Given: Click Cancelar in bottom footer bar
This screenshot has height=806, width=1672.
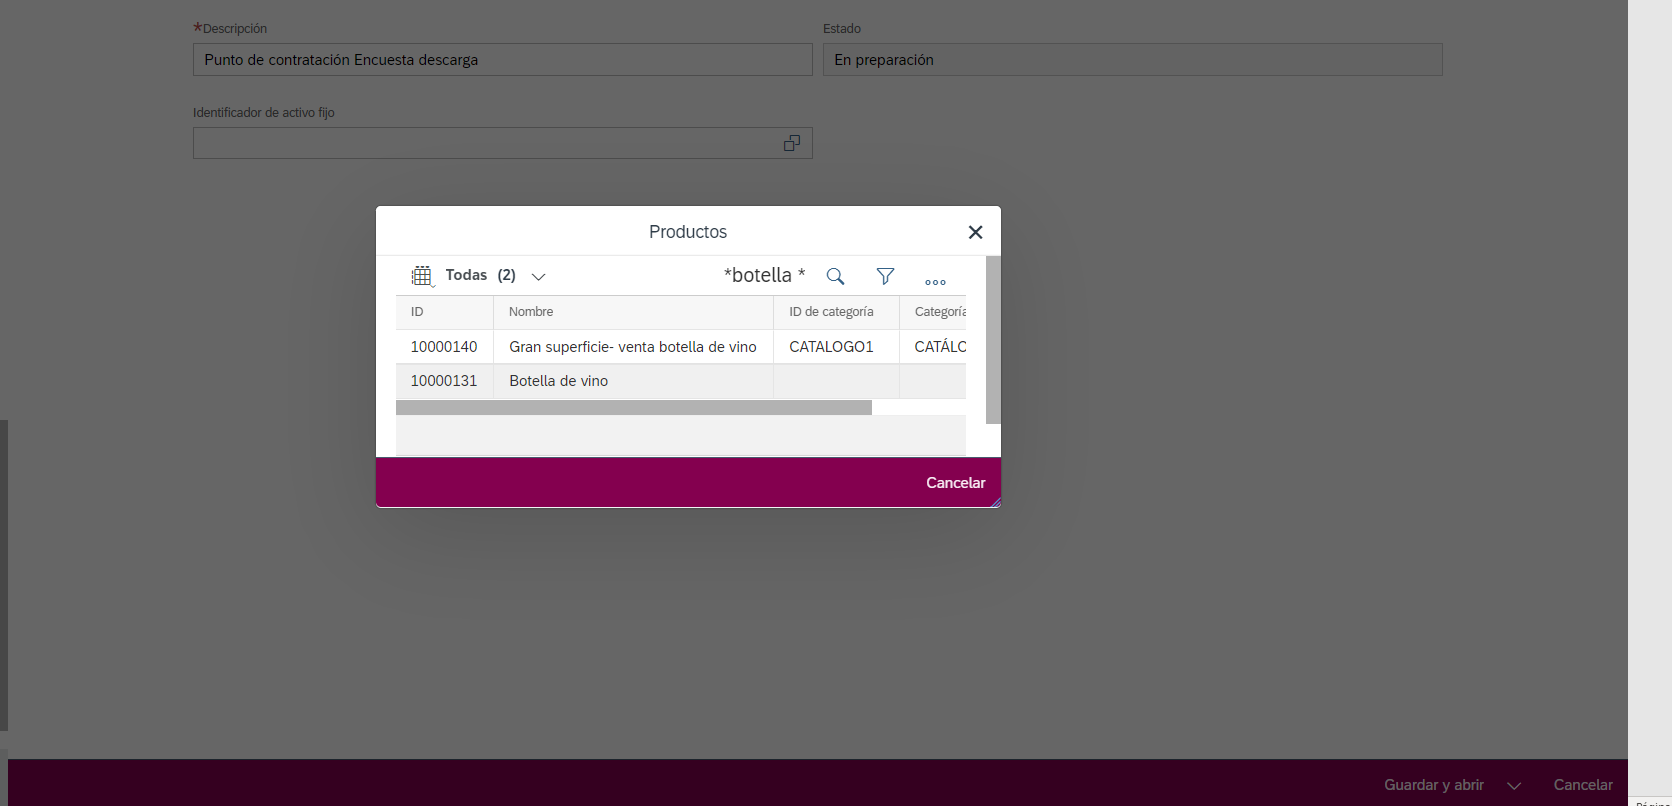Looking at the screenshot, I should tap(1583, 785).
